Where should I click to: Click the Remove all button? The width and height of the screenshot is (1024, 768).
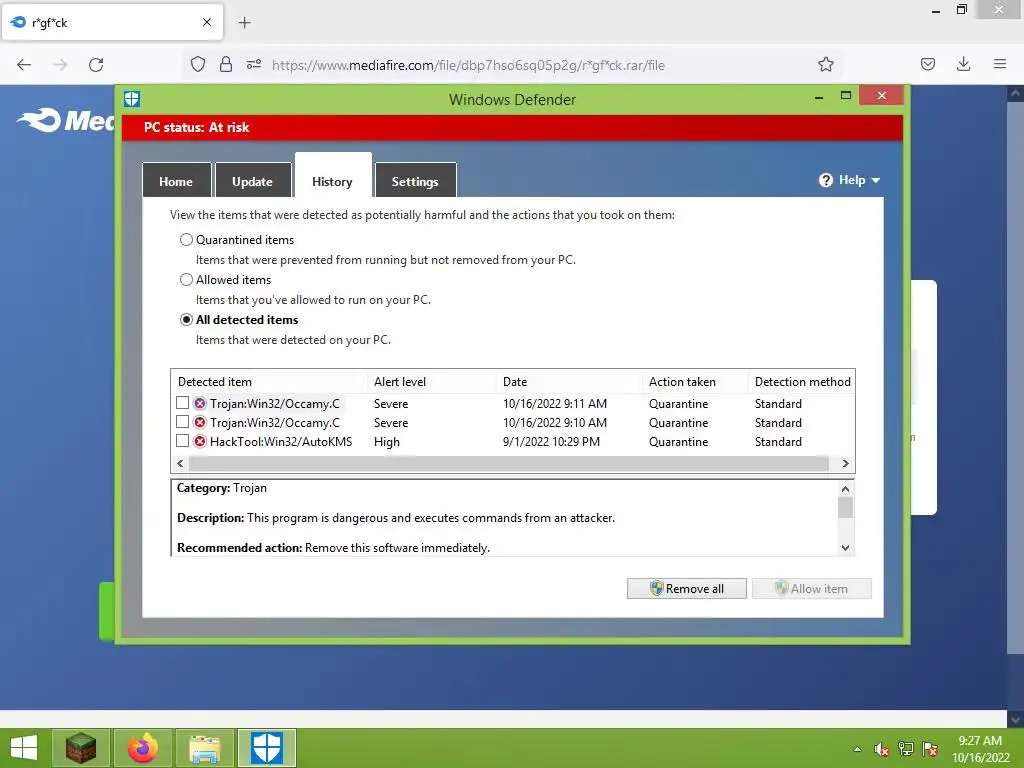[x=686, y=588]
